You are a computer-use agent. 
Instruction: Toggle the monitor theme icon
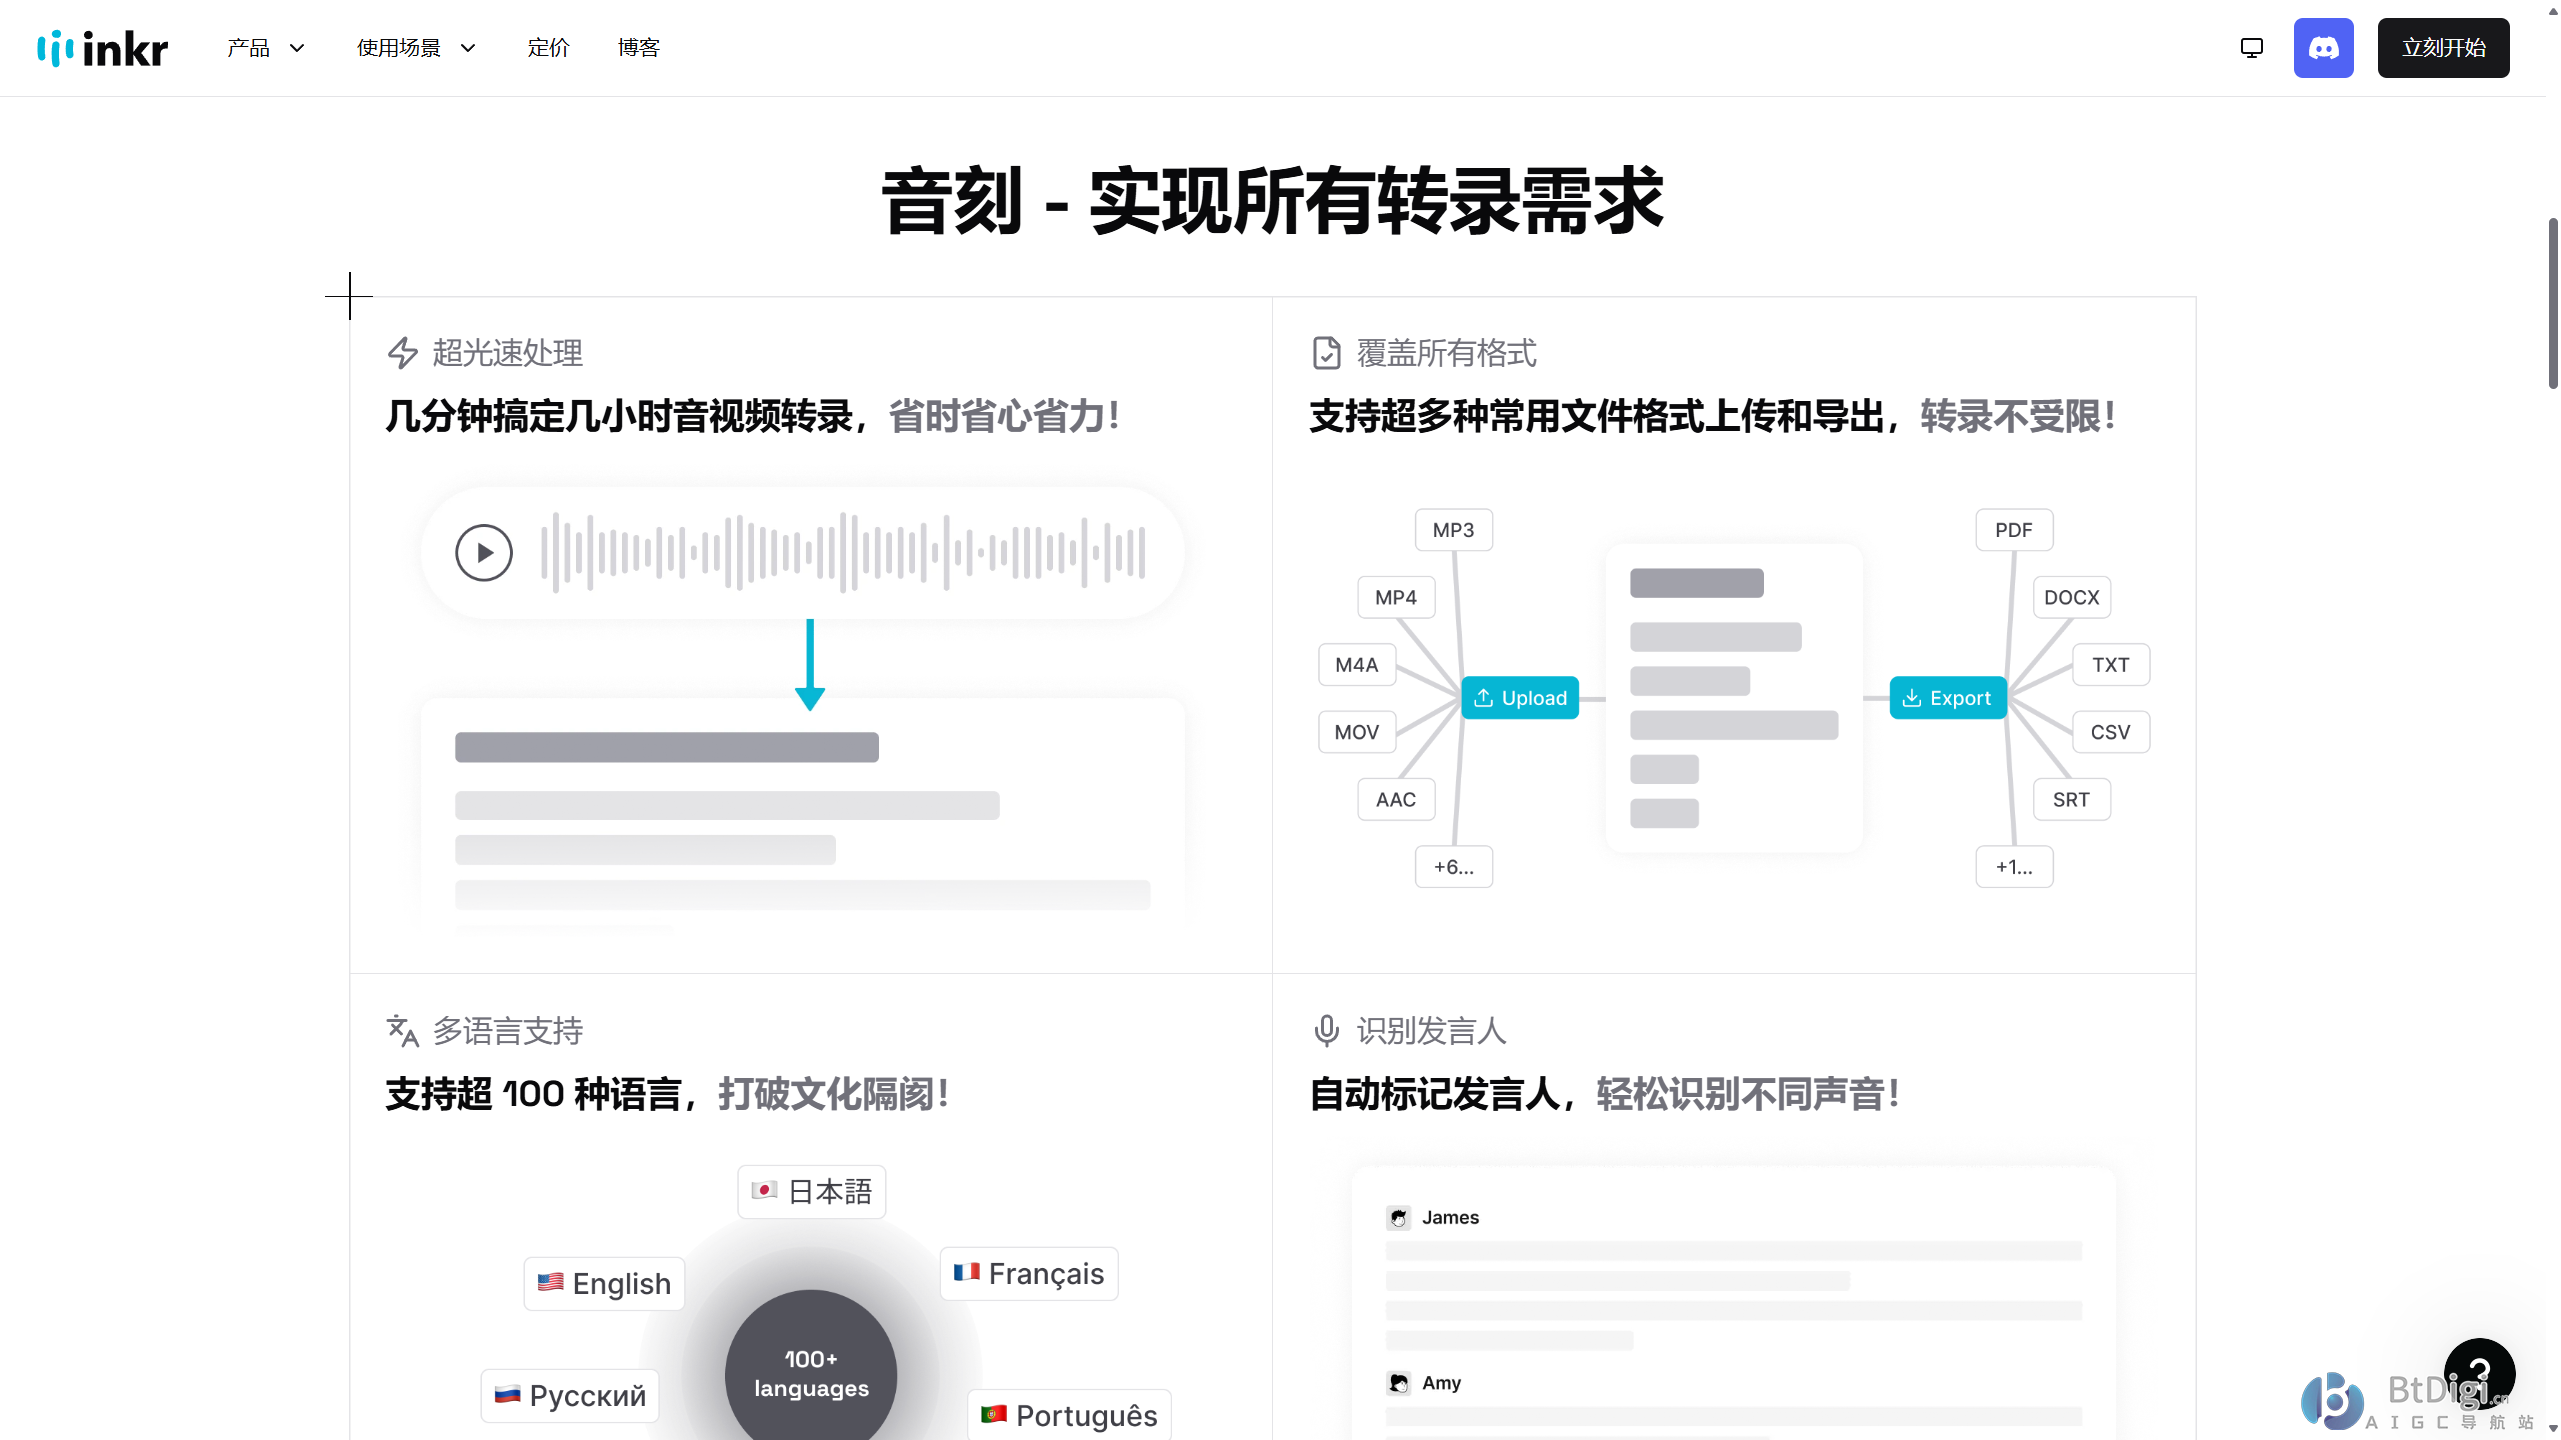2251,48
